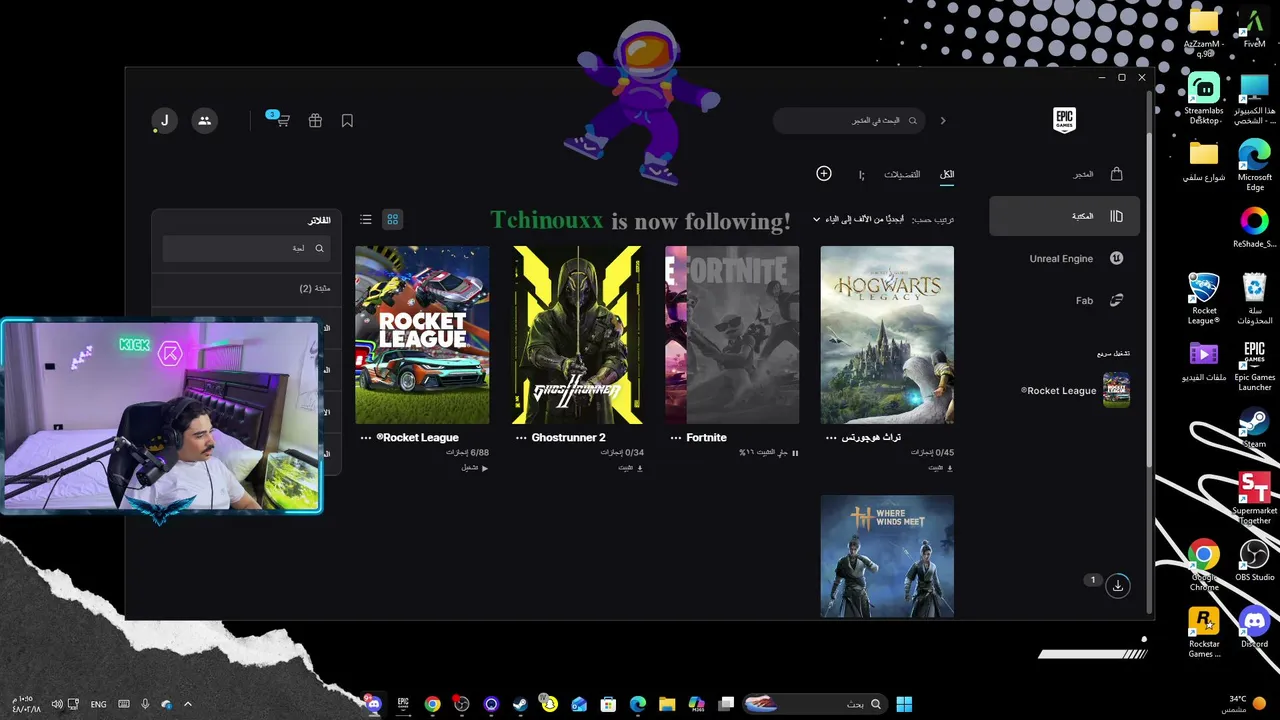
Task: Open Steam from the taskbar
Action: click(x=520, y=704)
